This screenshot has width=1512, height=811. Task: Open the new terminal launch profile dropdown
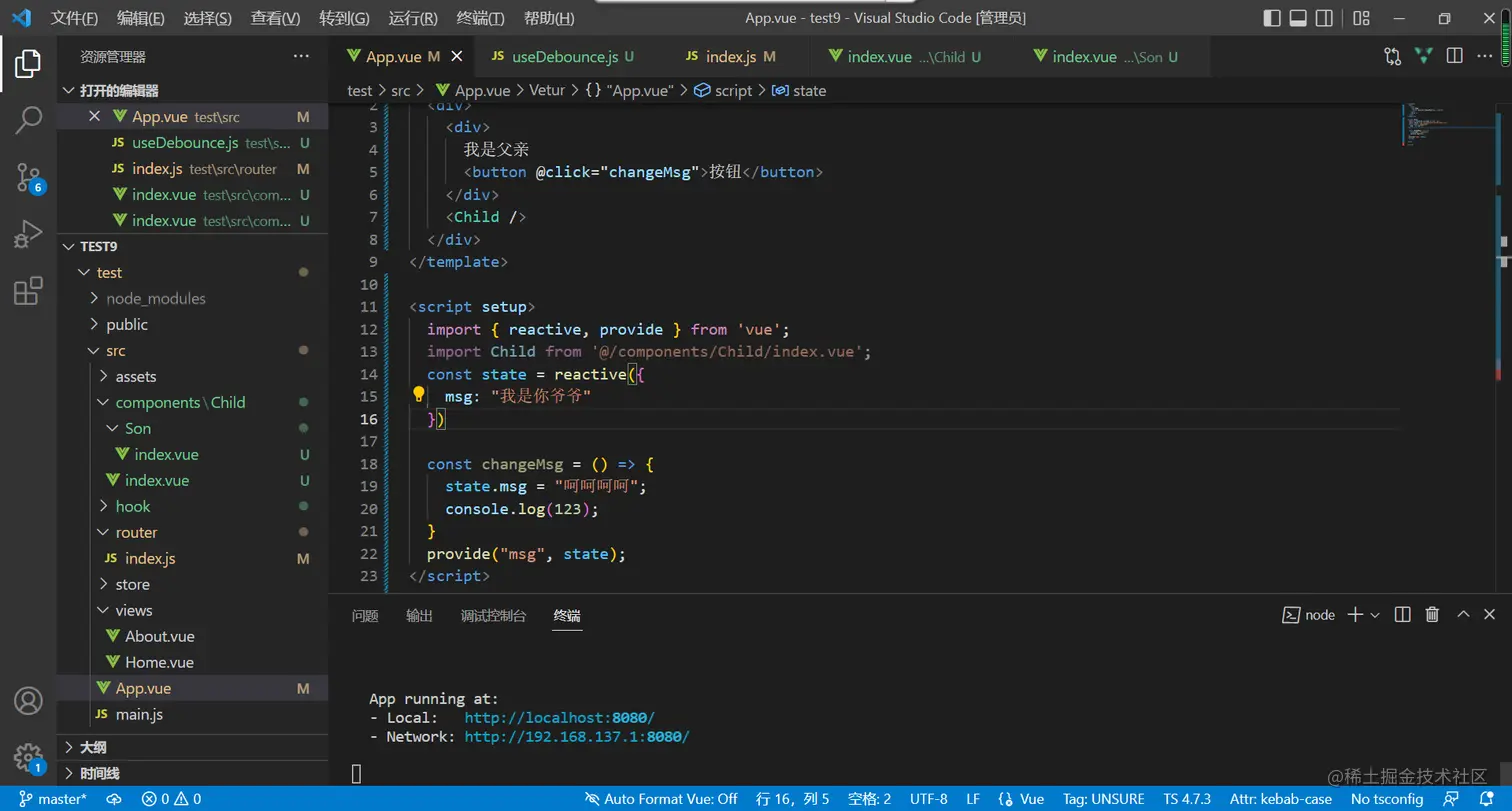point(1375,615)
